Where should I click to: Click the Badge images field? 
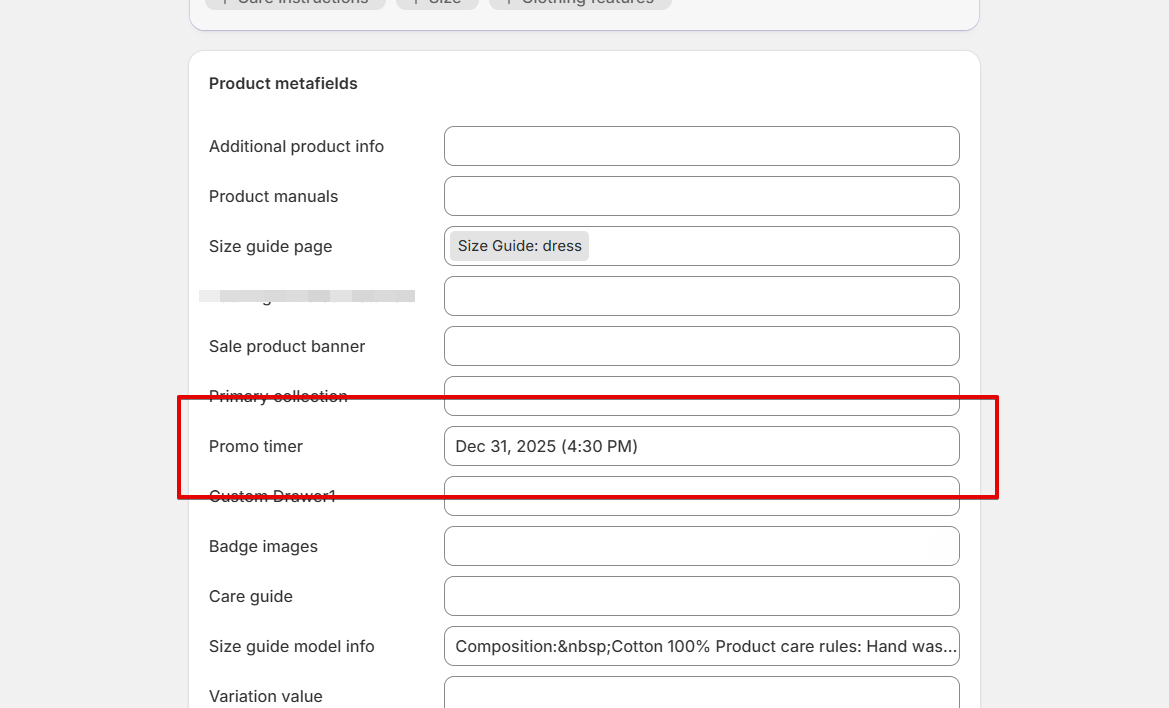[702, 546]
